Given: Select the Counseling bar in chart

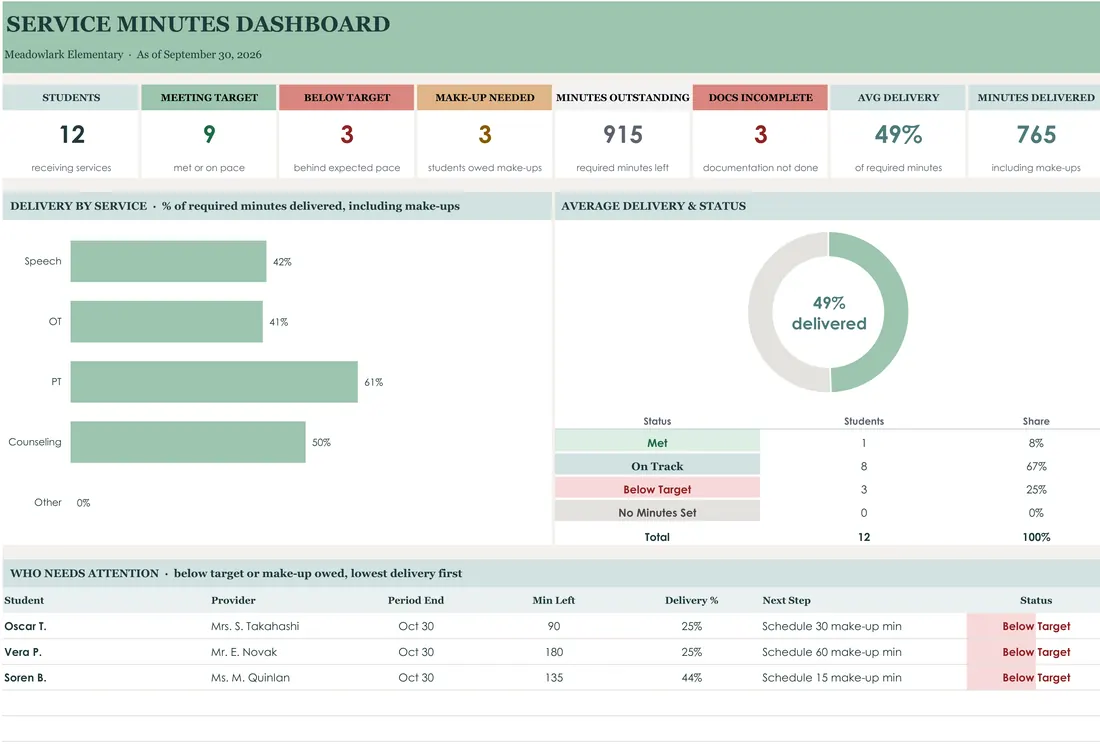Looking at the screenshot, I should 188,442.
